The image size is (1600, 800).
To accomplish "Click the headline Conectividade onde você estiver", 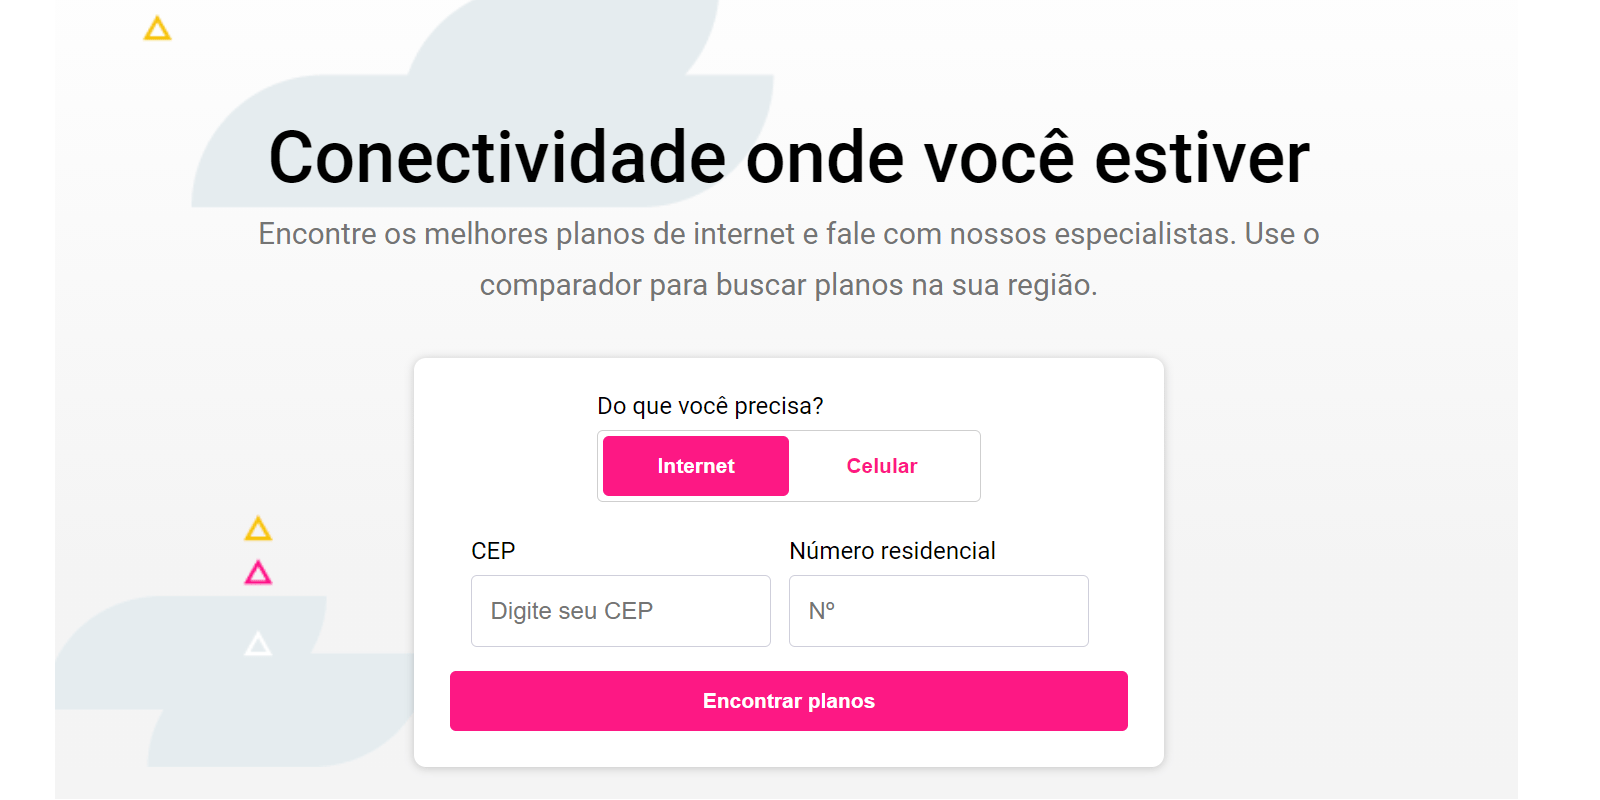I will (x=789, y=156).
